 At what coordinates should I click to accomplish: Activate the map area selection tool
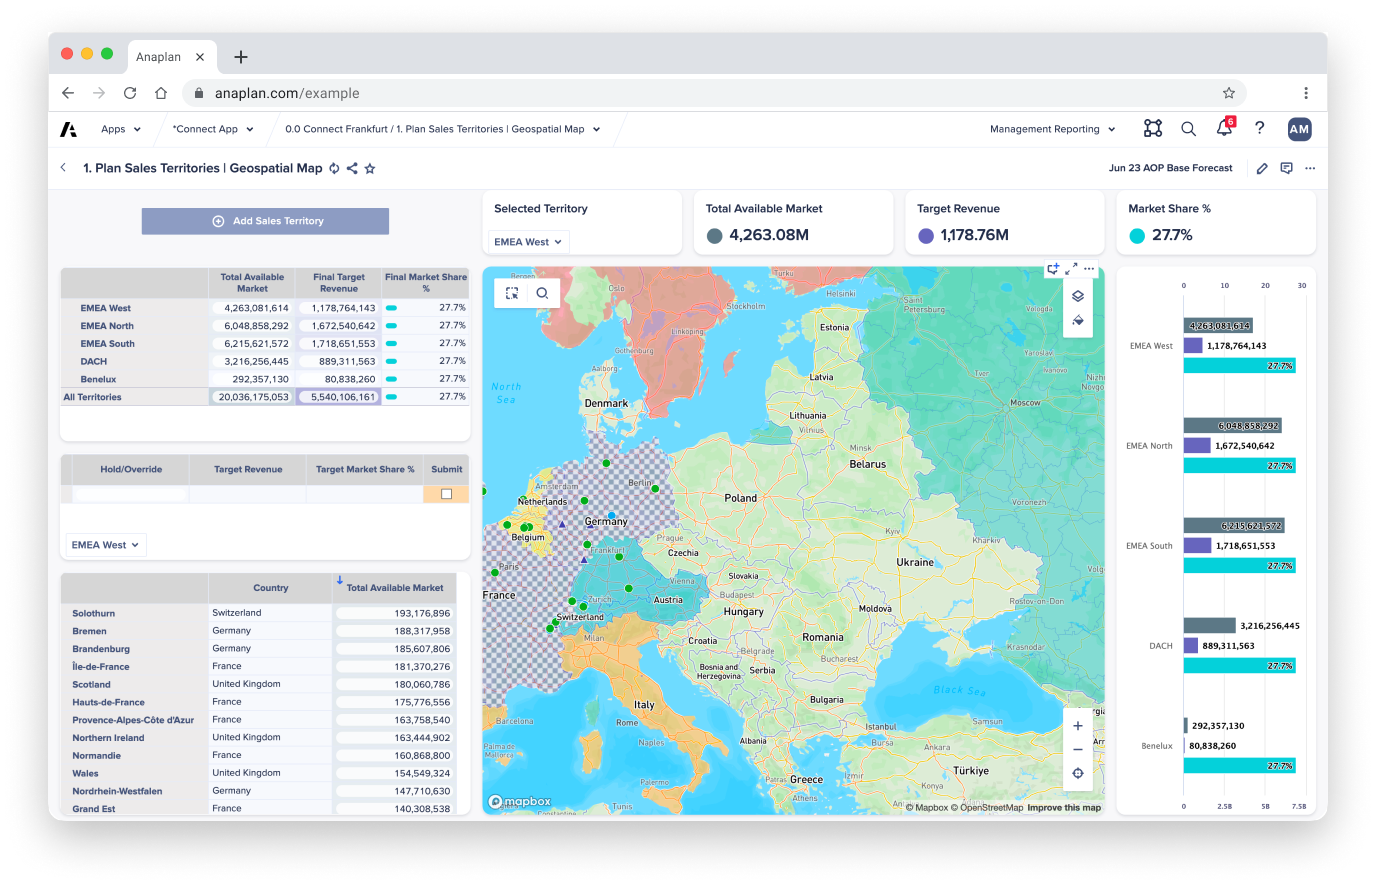pos(512,293)
